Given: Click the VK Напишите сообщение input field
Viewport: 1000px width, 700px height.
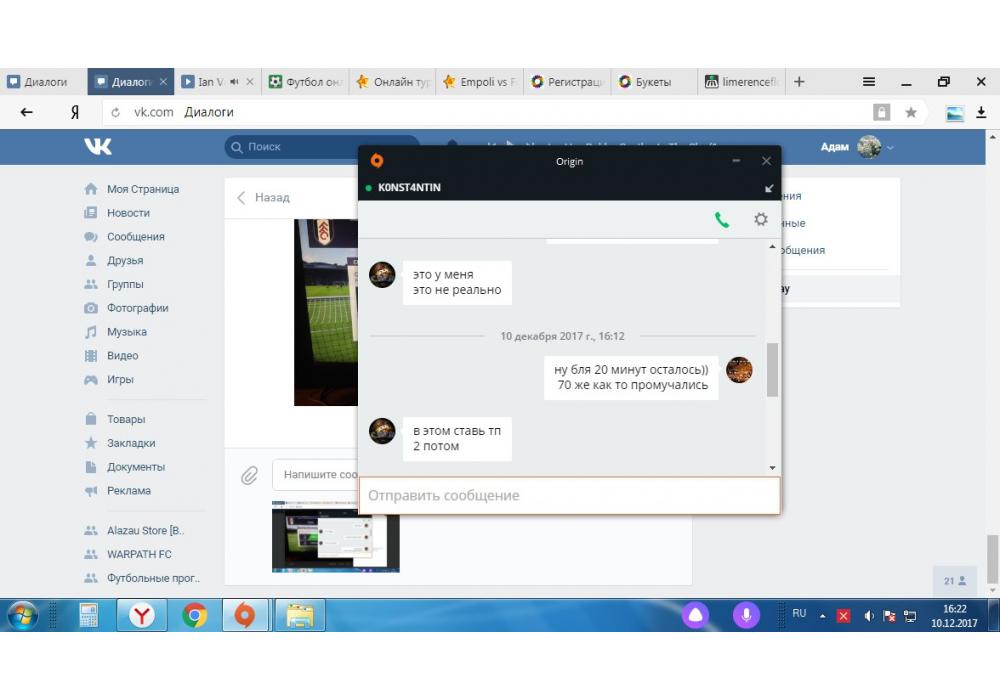Looking at the screenshot, I should coord(315,474).
